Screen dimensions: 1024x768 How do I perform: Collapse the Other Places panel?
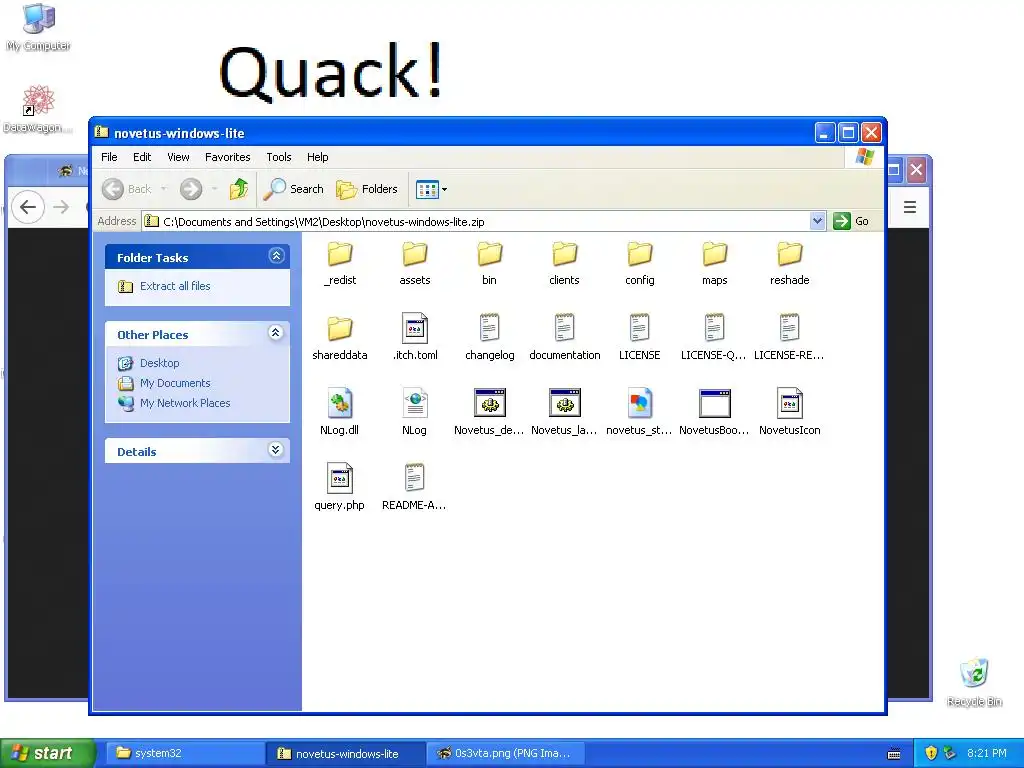[x=276, y=333]
